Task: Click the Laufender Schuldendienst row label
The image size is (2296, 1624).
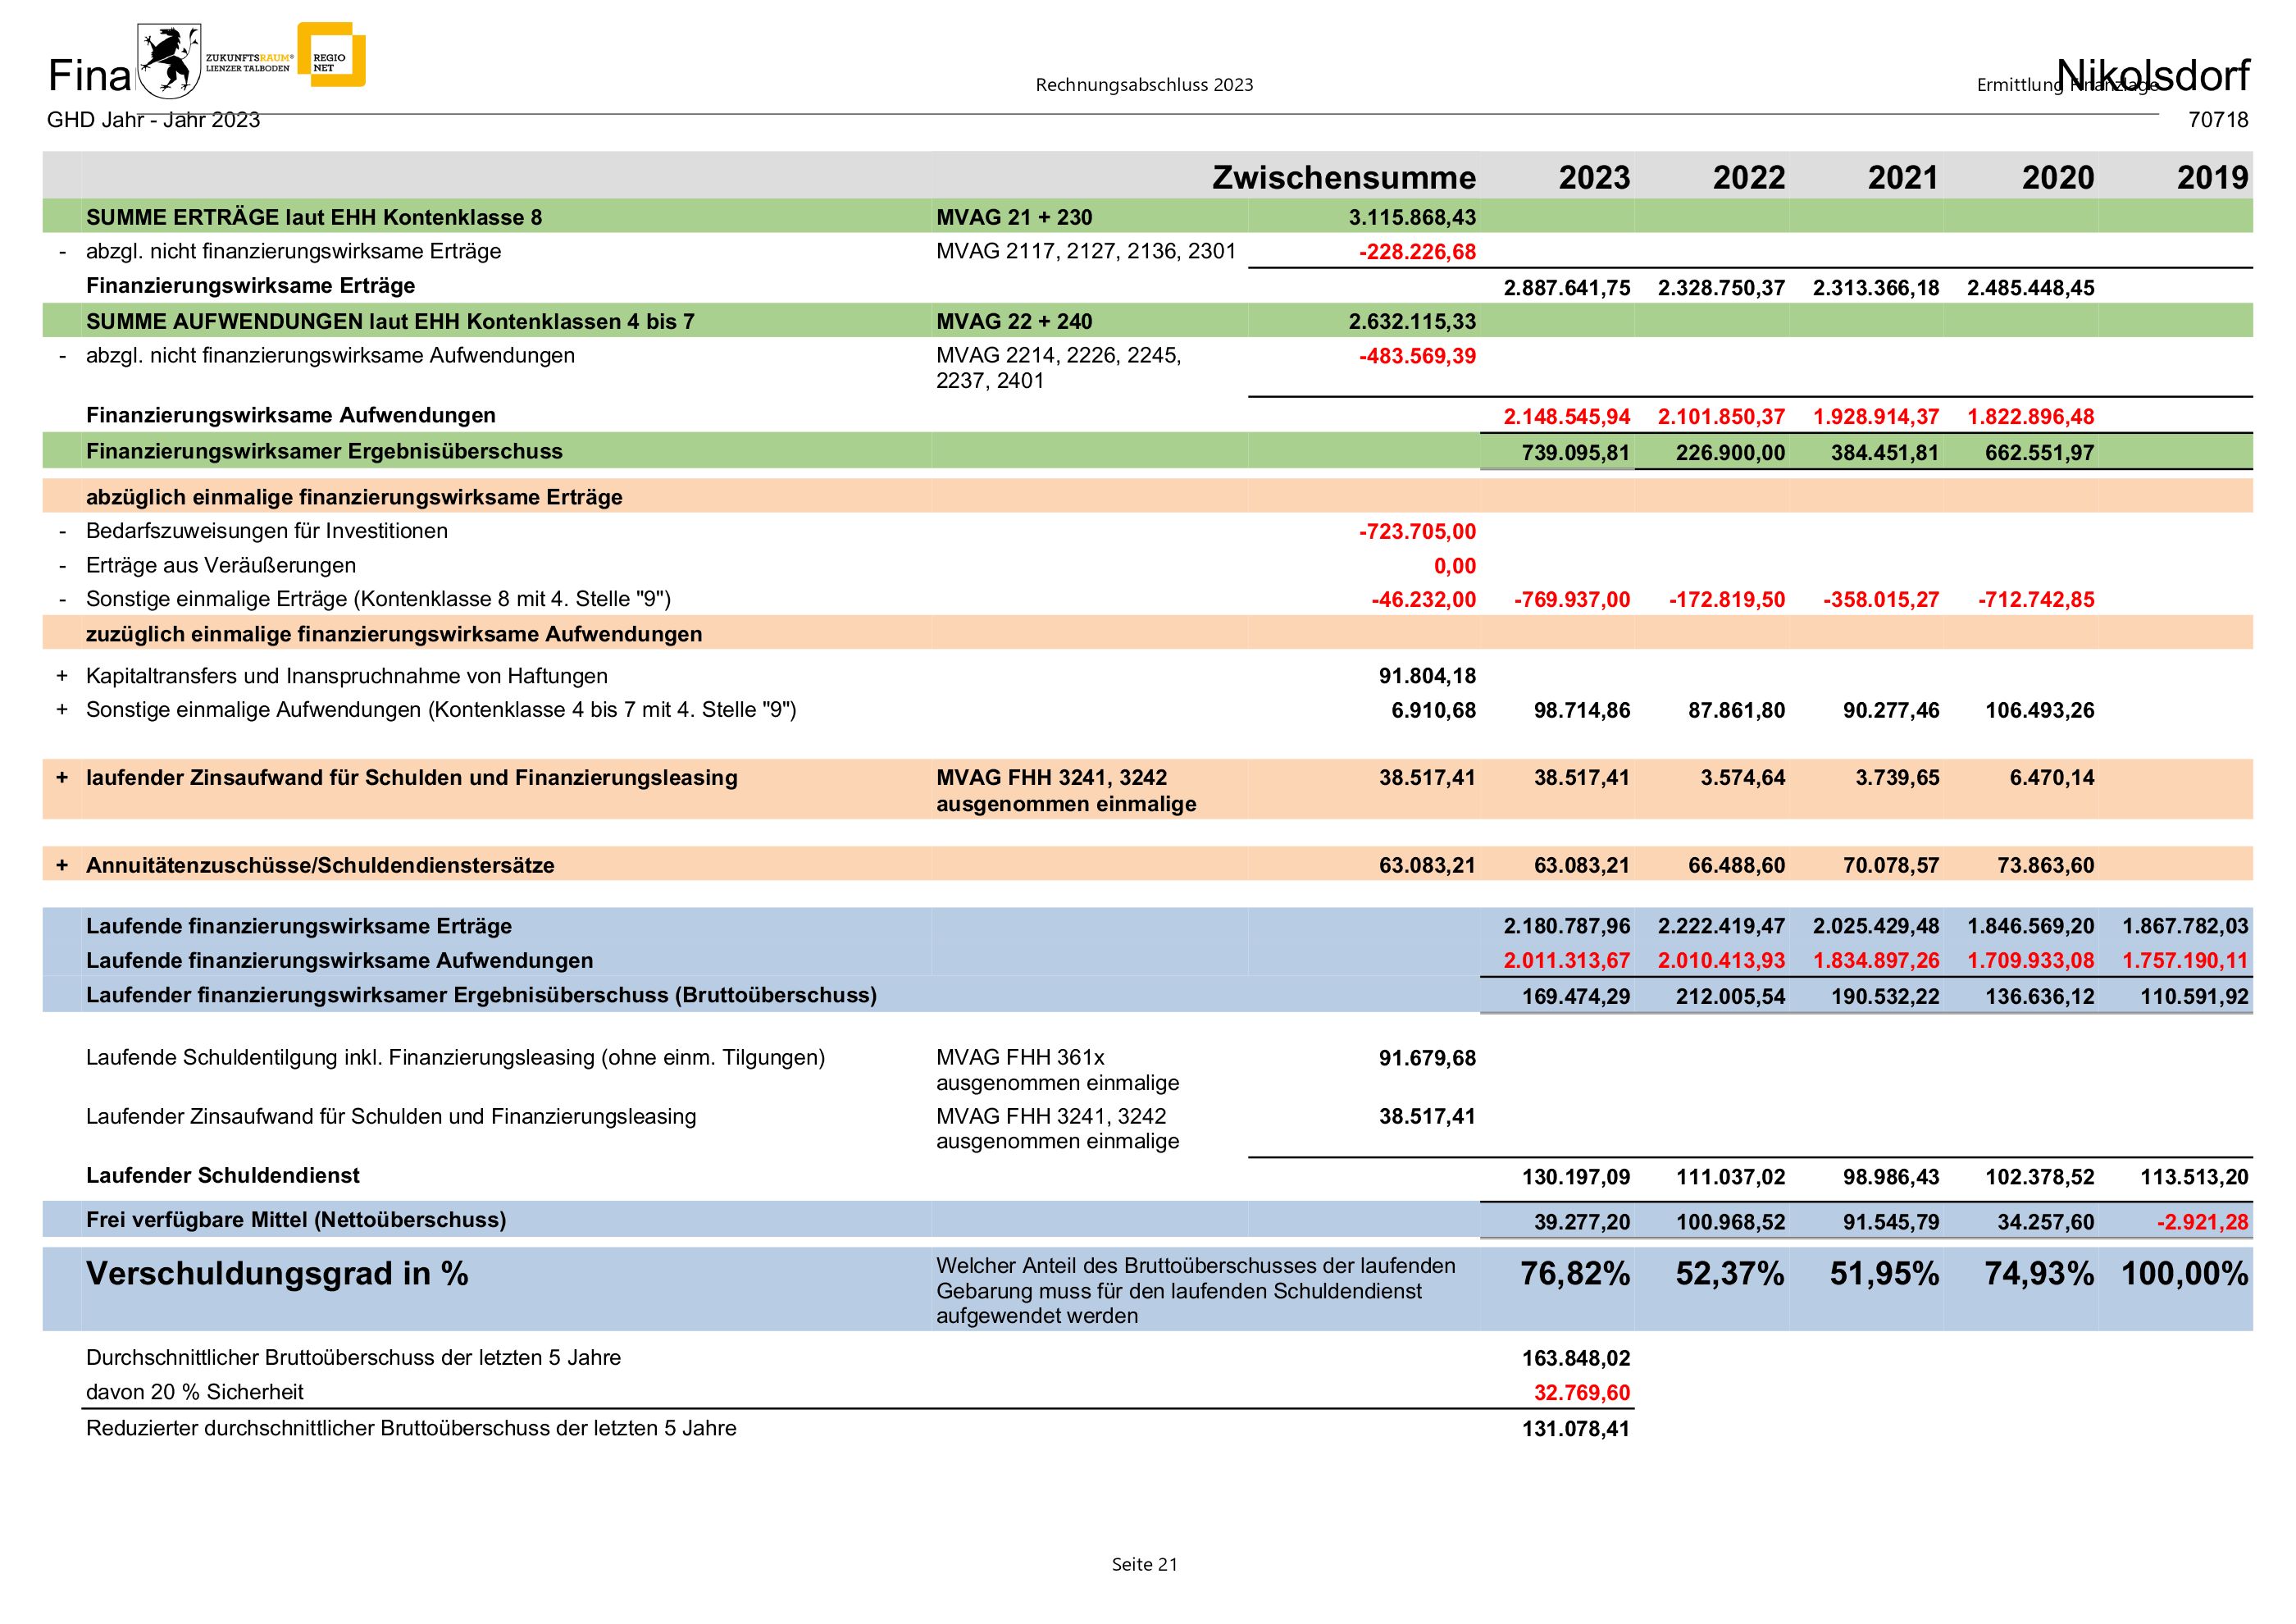Action: 222,1176
